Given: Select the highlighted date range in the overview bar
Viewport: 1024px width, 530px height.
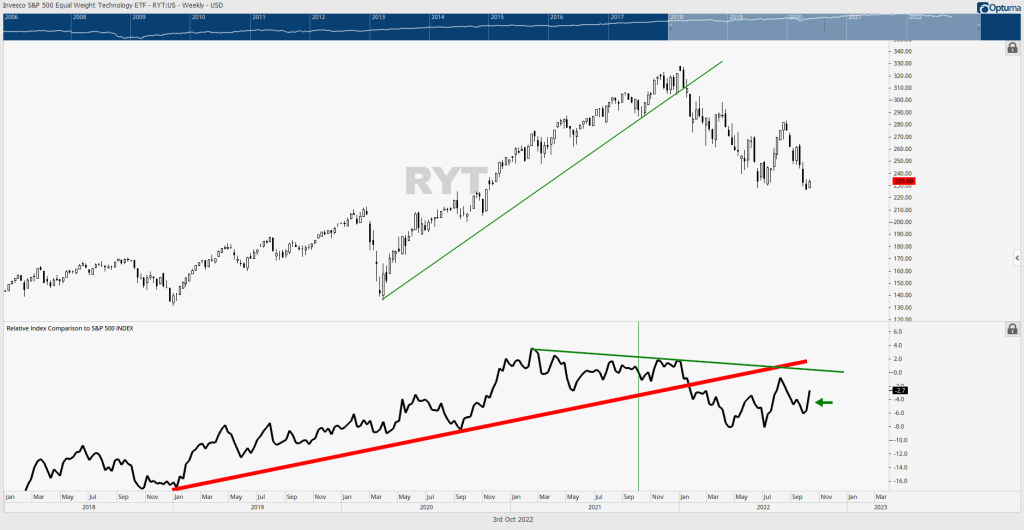Looking at the screenshot, I should pos(824,27).
